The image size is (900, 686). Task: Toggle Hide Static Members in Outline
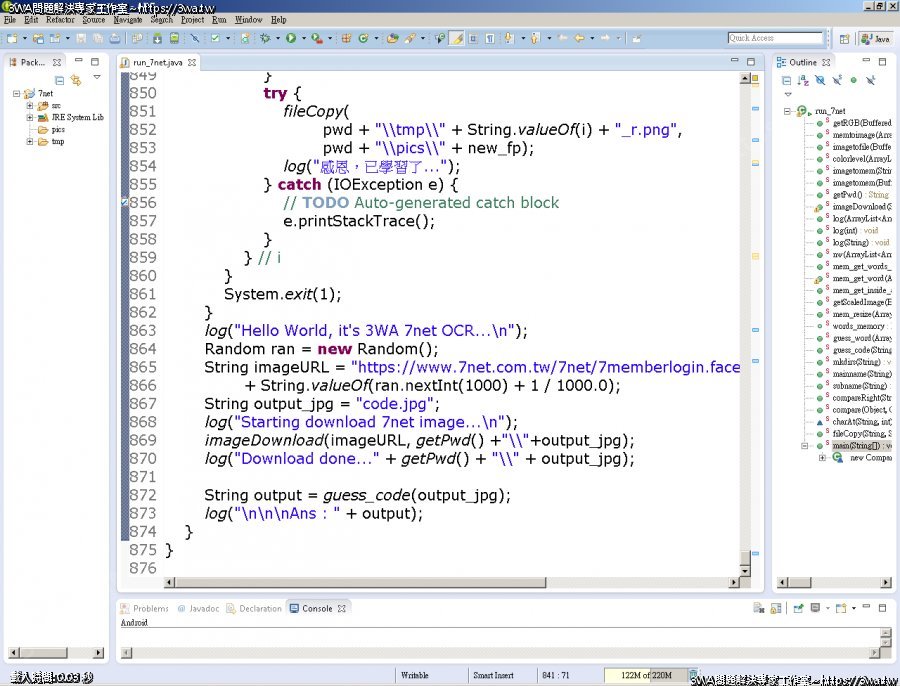pyautogui.click(x=837, y=80)
